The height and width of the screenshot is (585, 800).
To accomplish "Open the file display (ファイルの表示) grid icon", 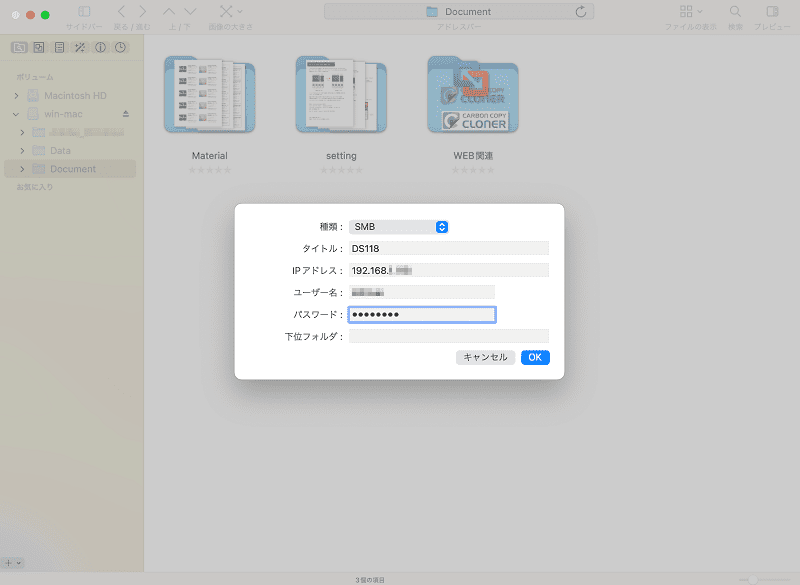I will pyautogui.click(x=686, y=11).
